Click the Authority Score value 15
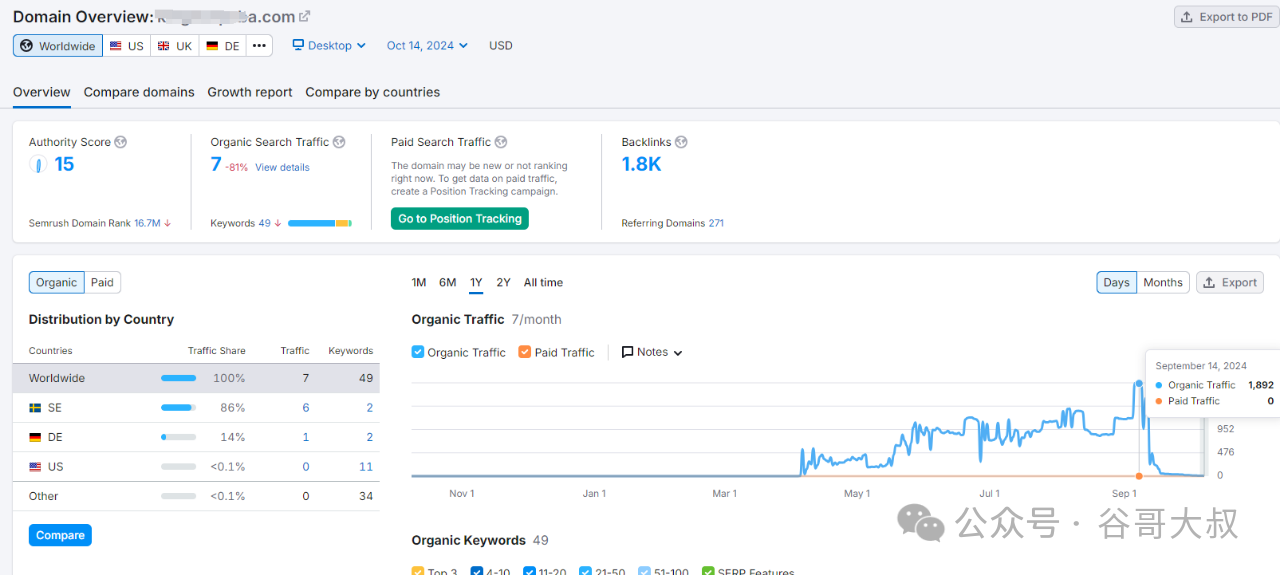The width and height of the screenshot is (1280, 575). [x=64, y=164]
